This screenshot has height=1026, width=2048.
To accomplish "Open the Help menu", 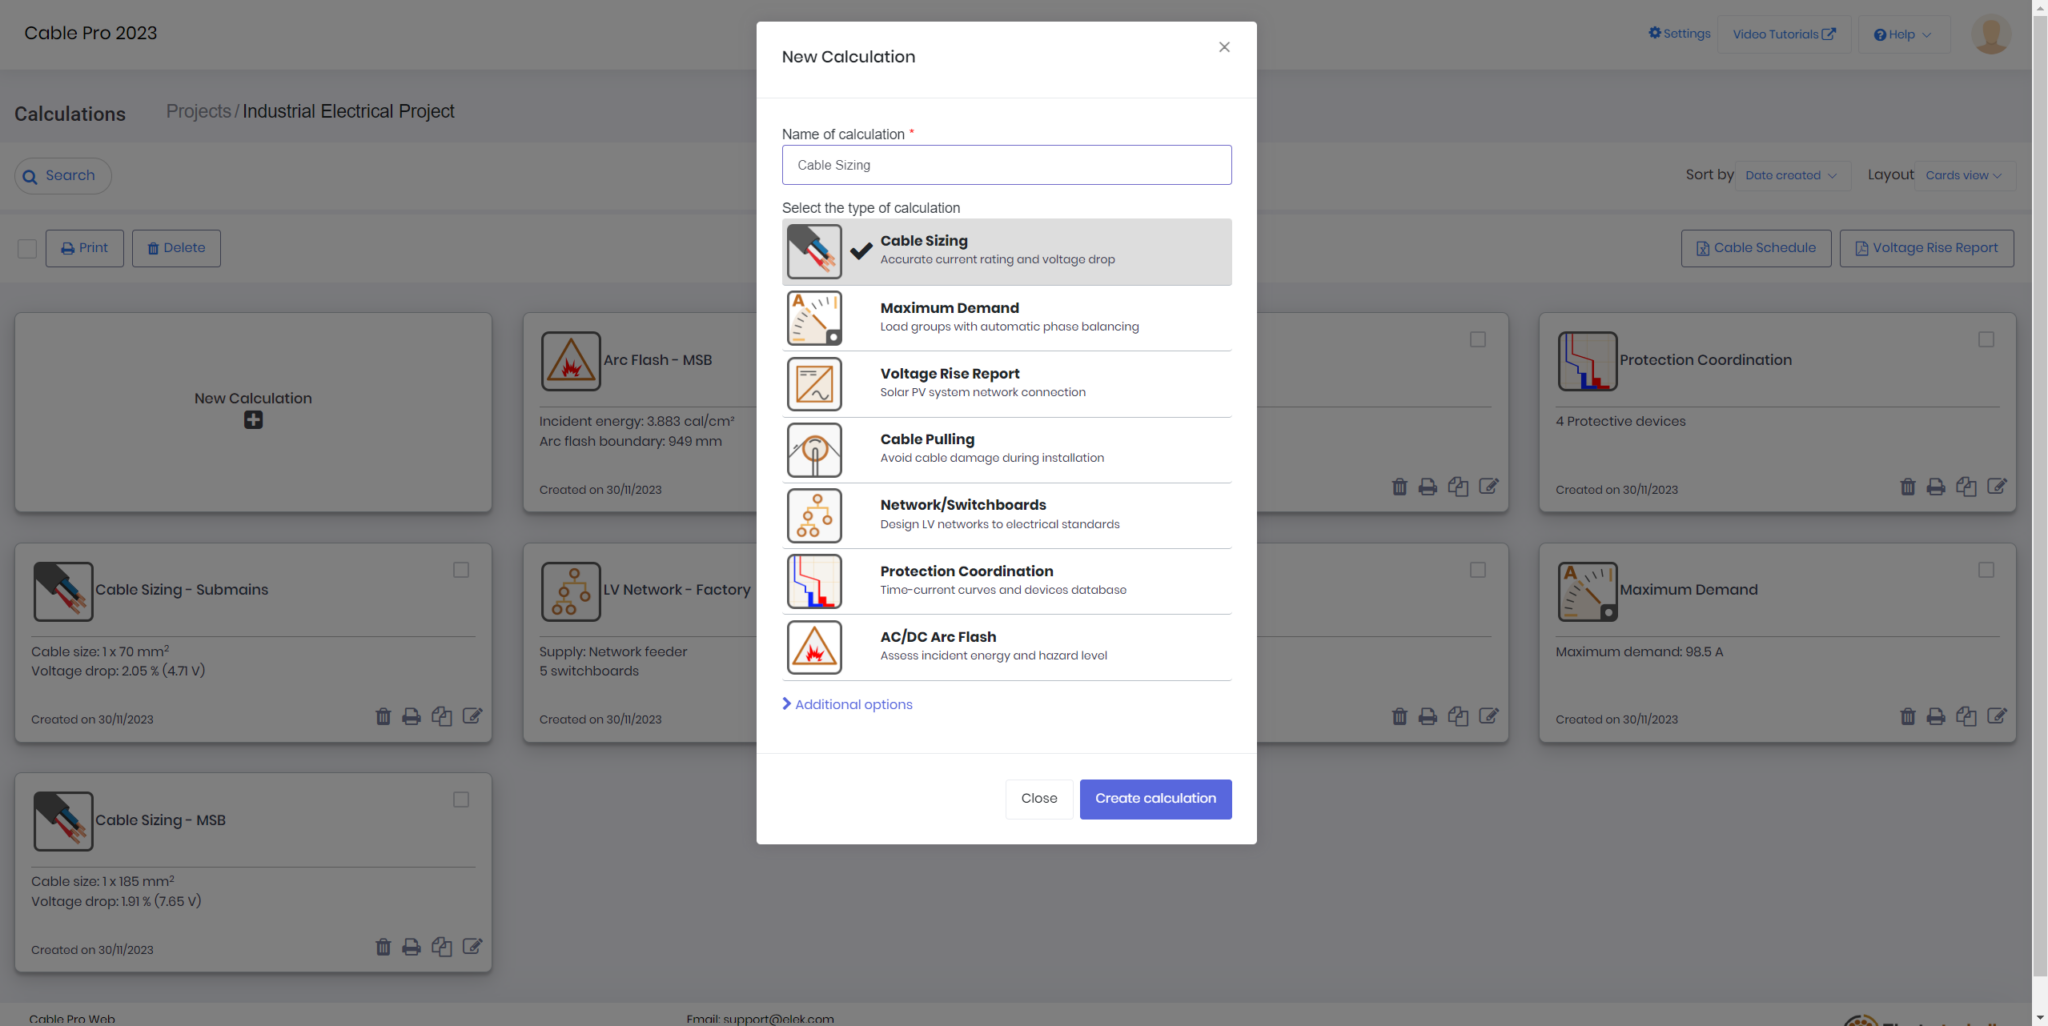I will click(x=1901, y=35).
